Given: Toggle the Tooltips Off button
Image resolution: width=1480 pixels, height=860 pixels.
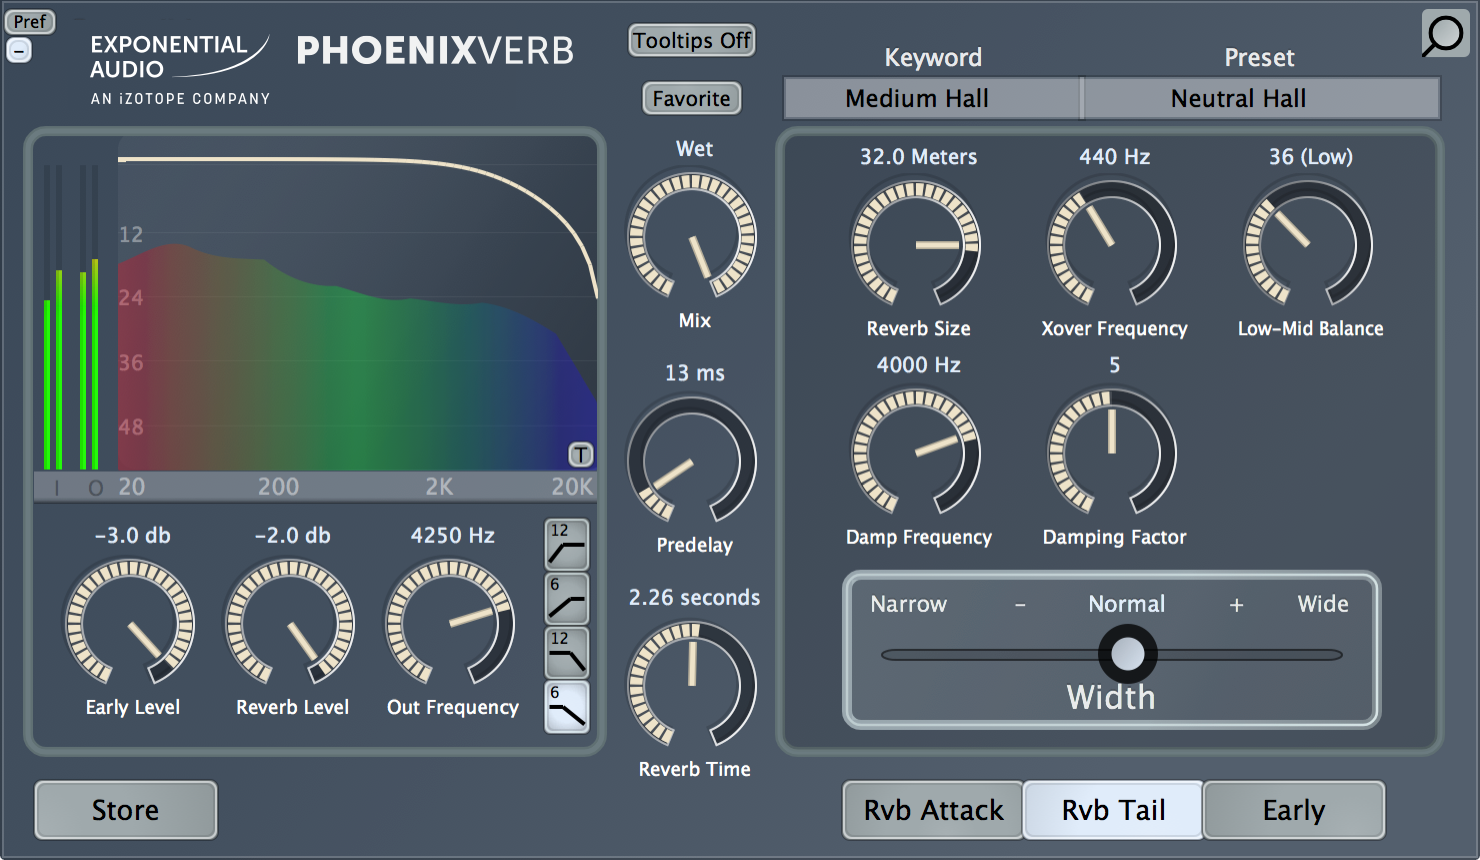Looking at the screenshot, I should (x=692, y=41).
